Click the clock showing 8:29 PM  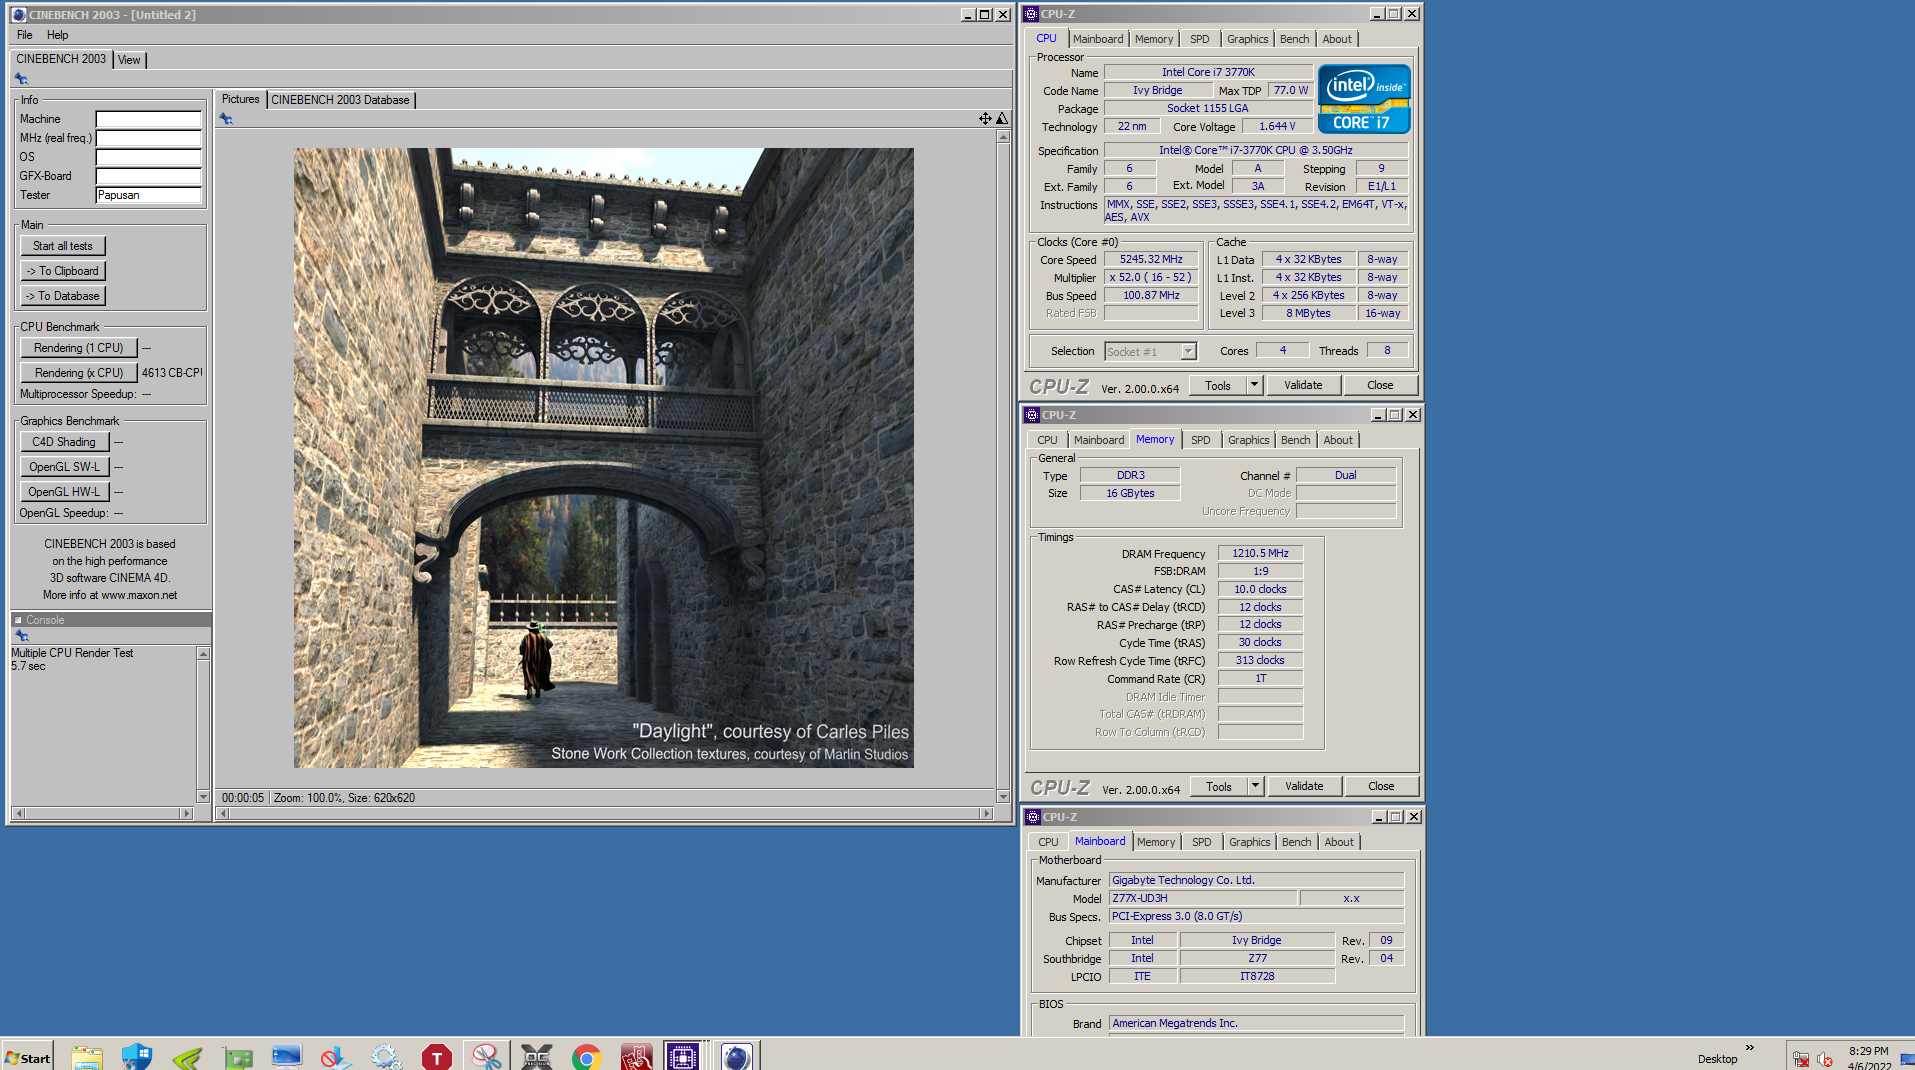(1868, 1051)
